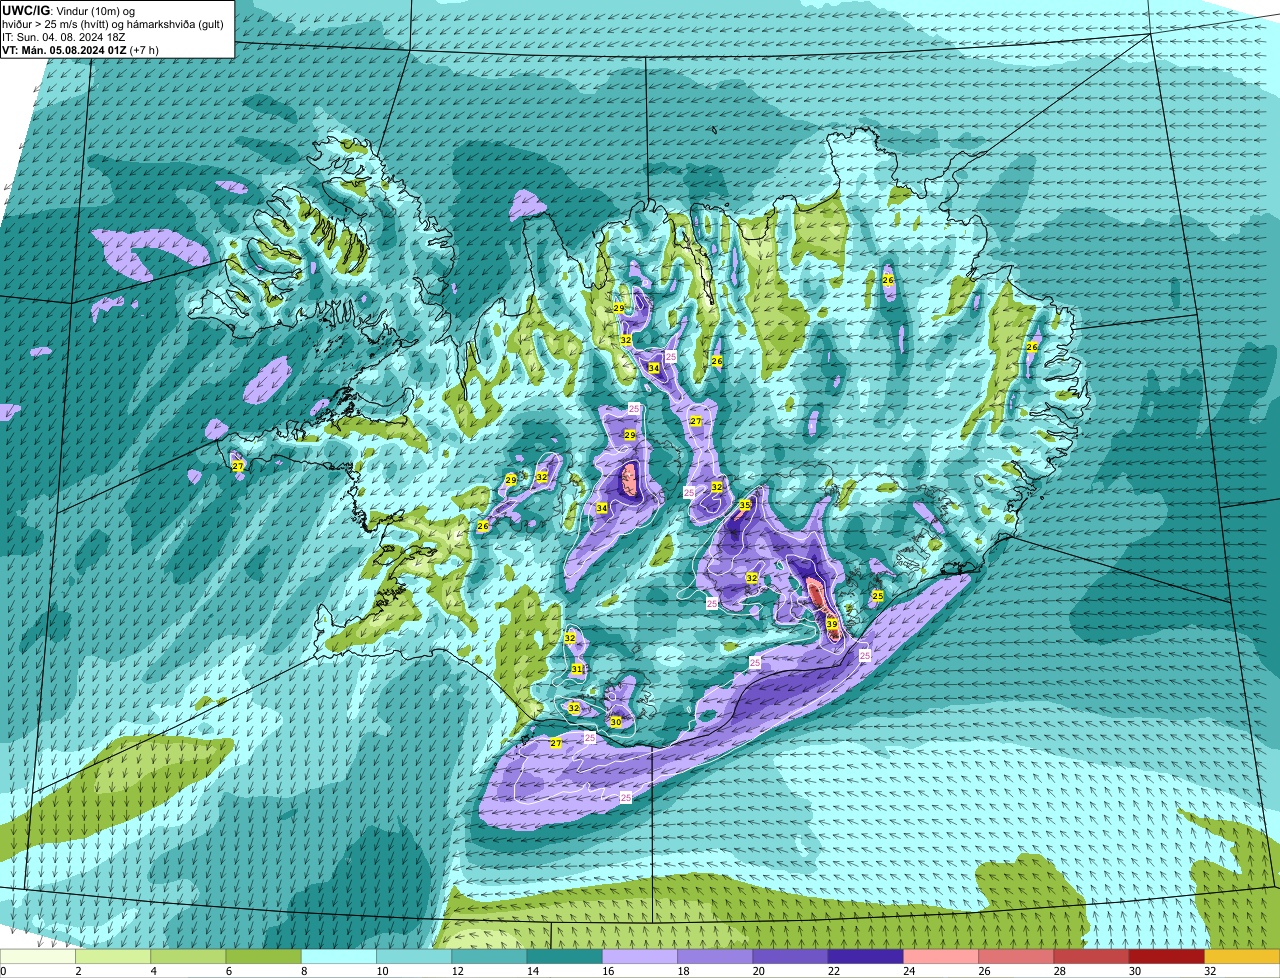Pick the dark indigo 22–24 legend color
1280x978 pixels.
[865, 956]
